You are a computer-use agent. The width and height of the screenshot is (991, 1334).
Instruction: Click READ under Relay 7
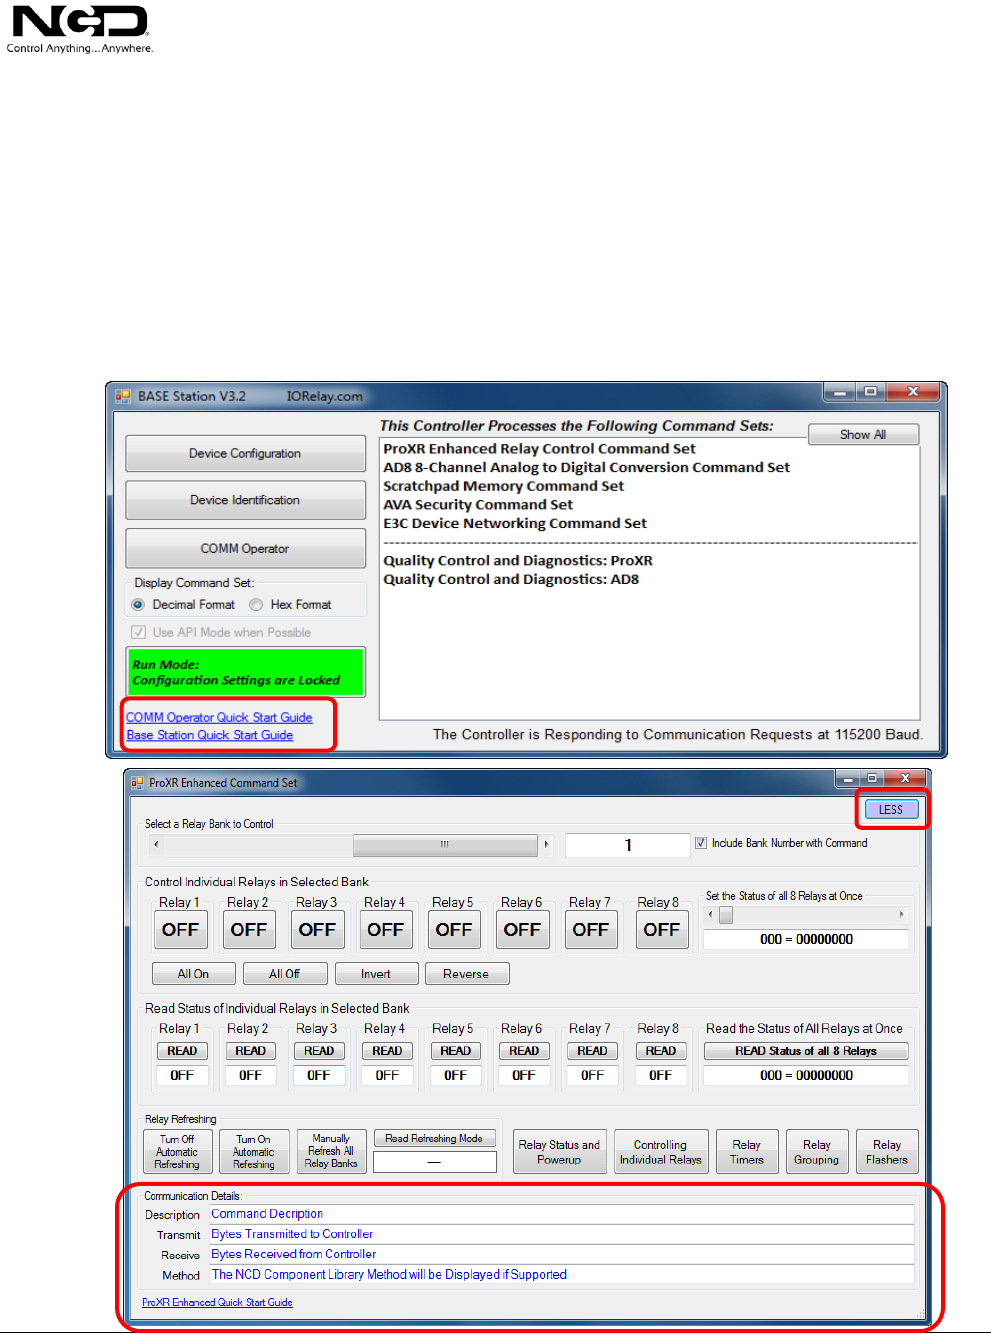(592, 1051)
